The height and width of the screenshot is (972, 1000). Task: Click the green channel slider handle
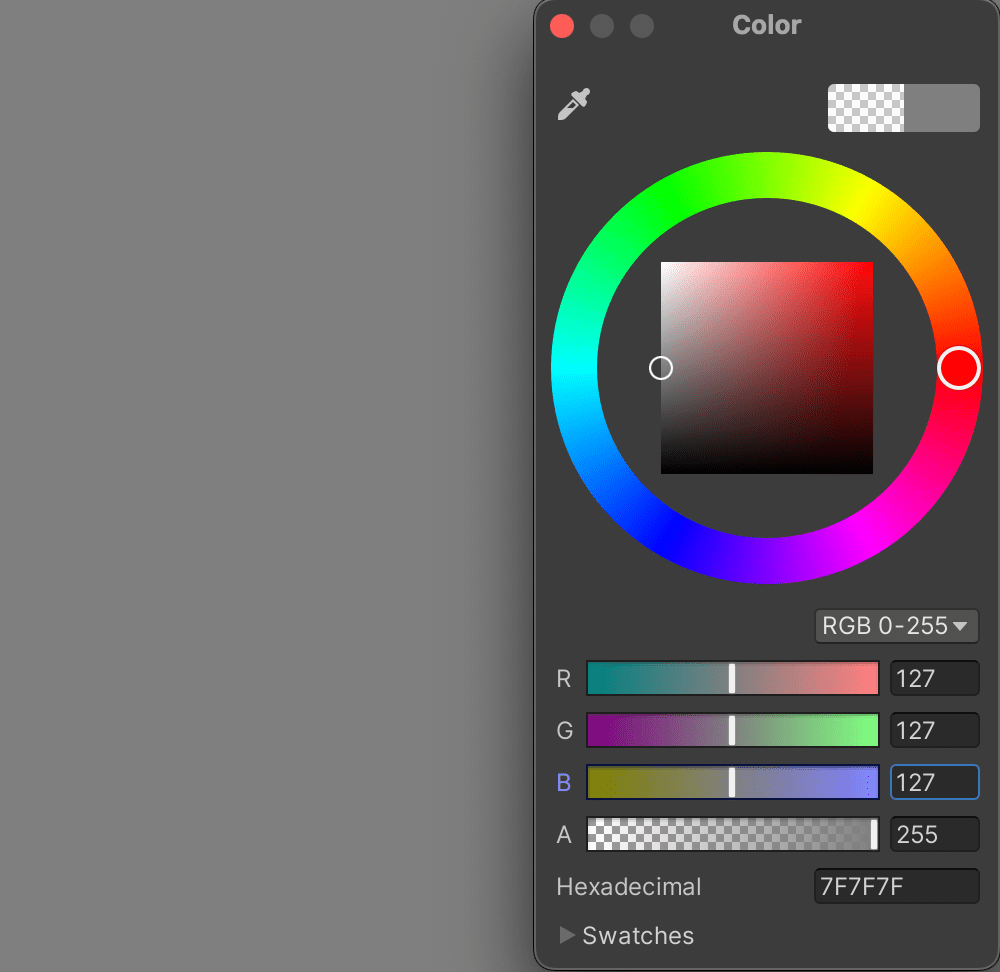(x=732, y=730)
